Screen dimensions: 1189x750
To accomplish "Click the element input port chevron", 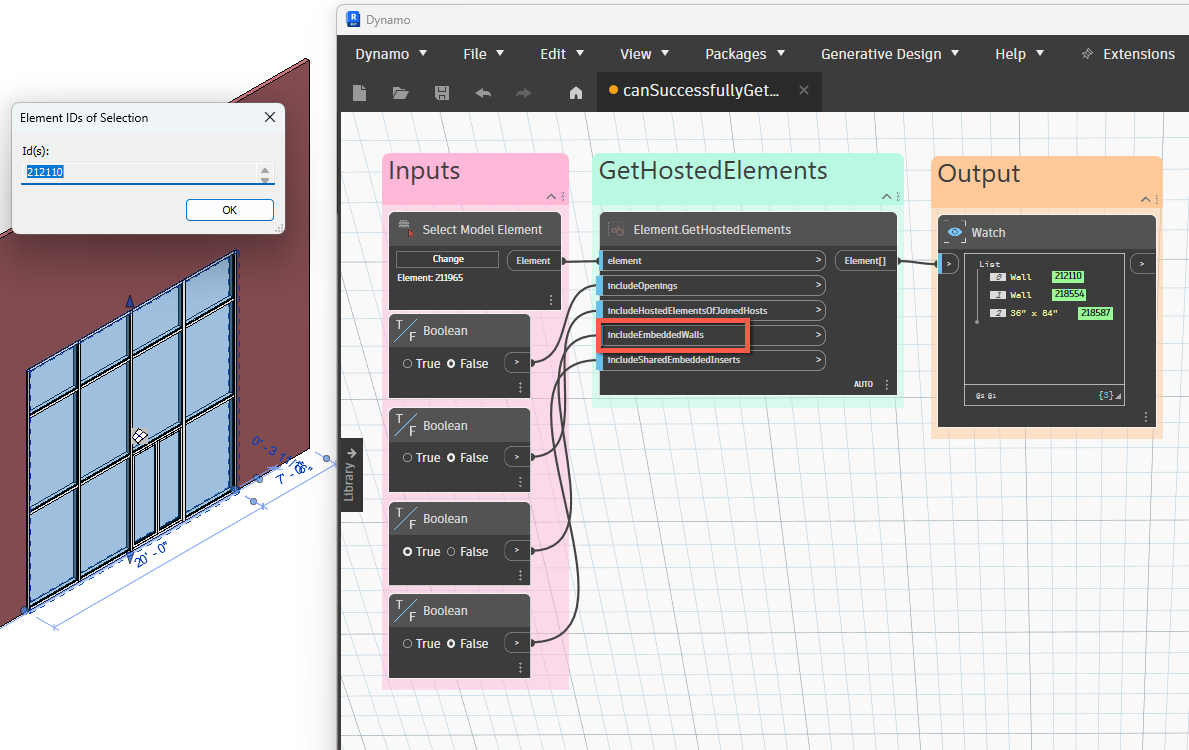I will [x=818, y=260].
